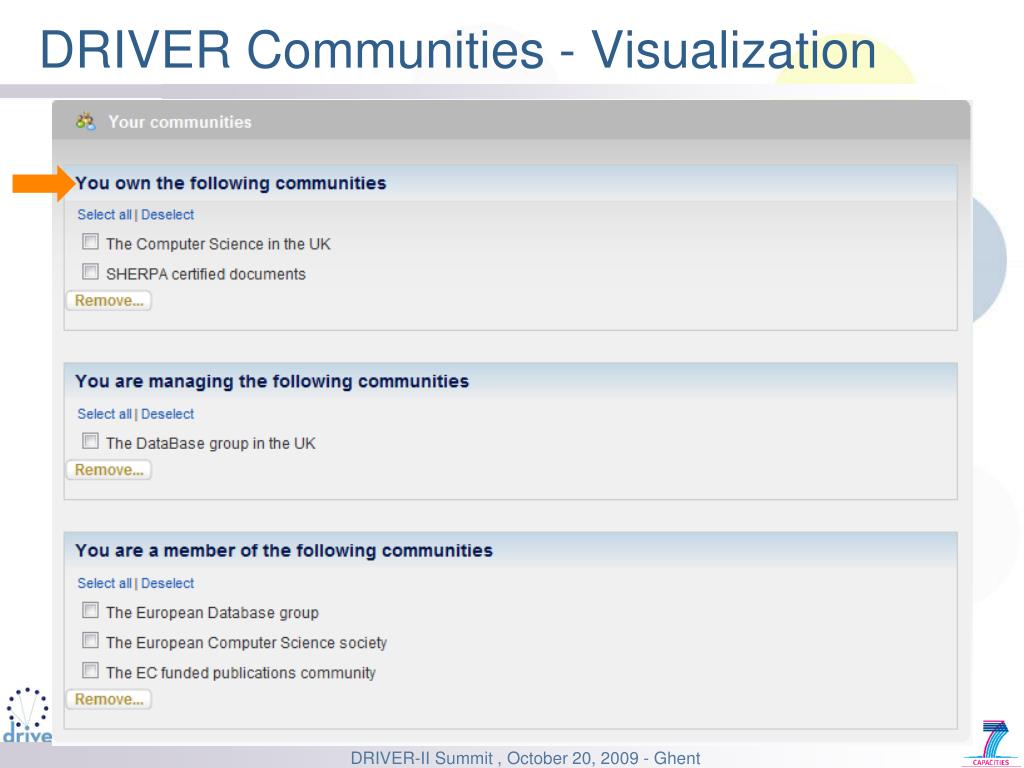
Task: Check The Computer Science in the UK
Action: click(91, 242)
